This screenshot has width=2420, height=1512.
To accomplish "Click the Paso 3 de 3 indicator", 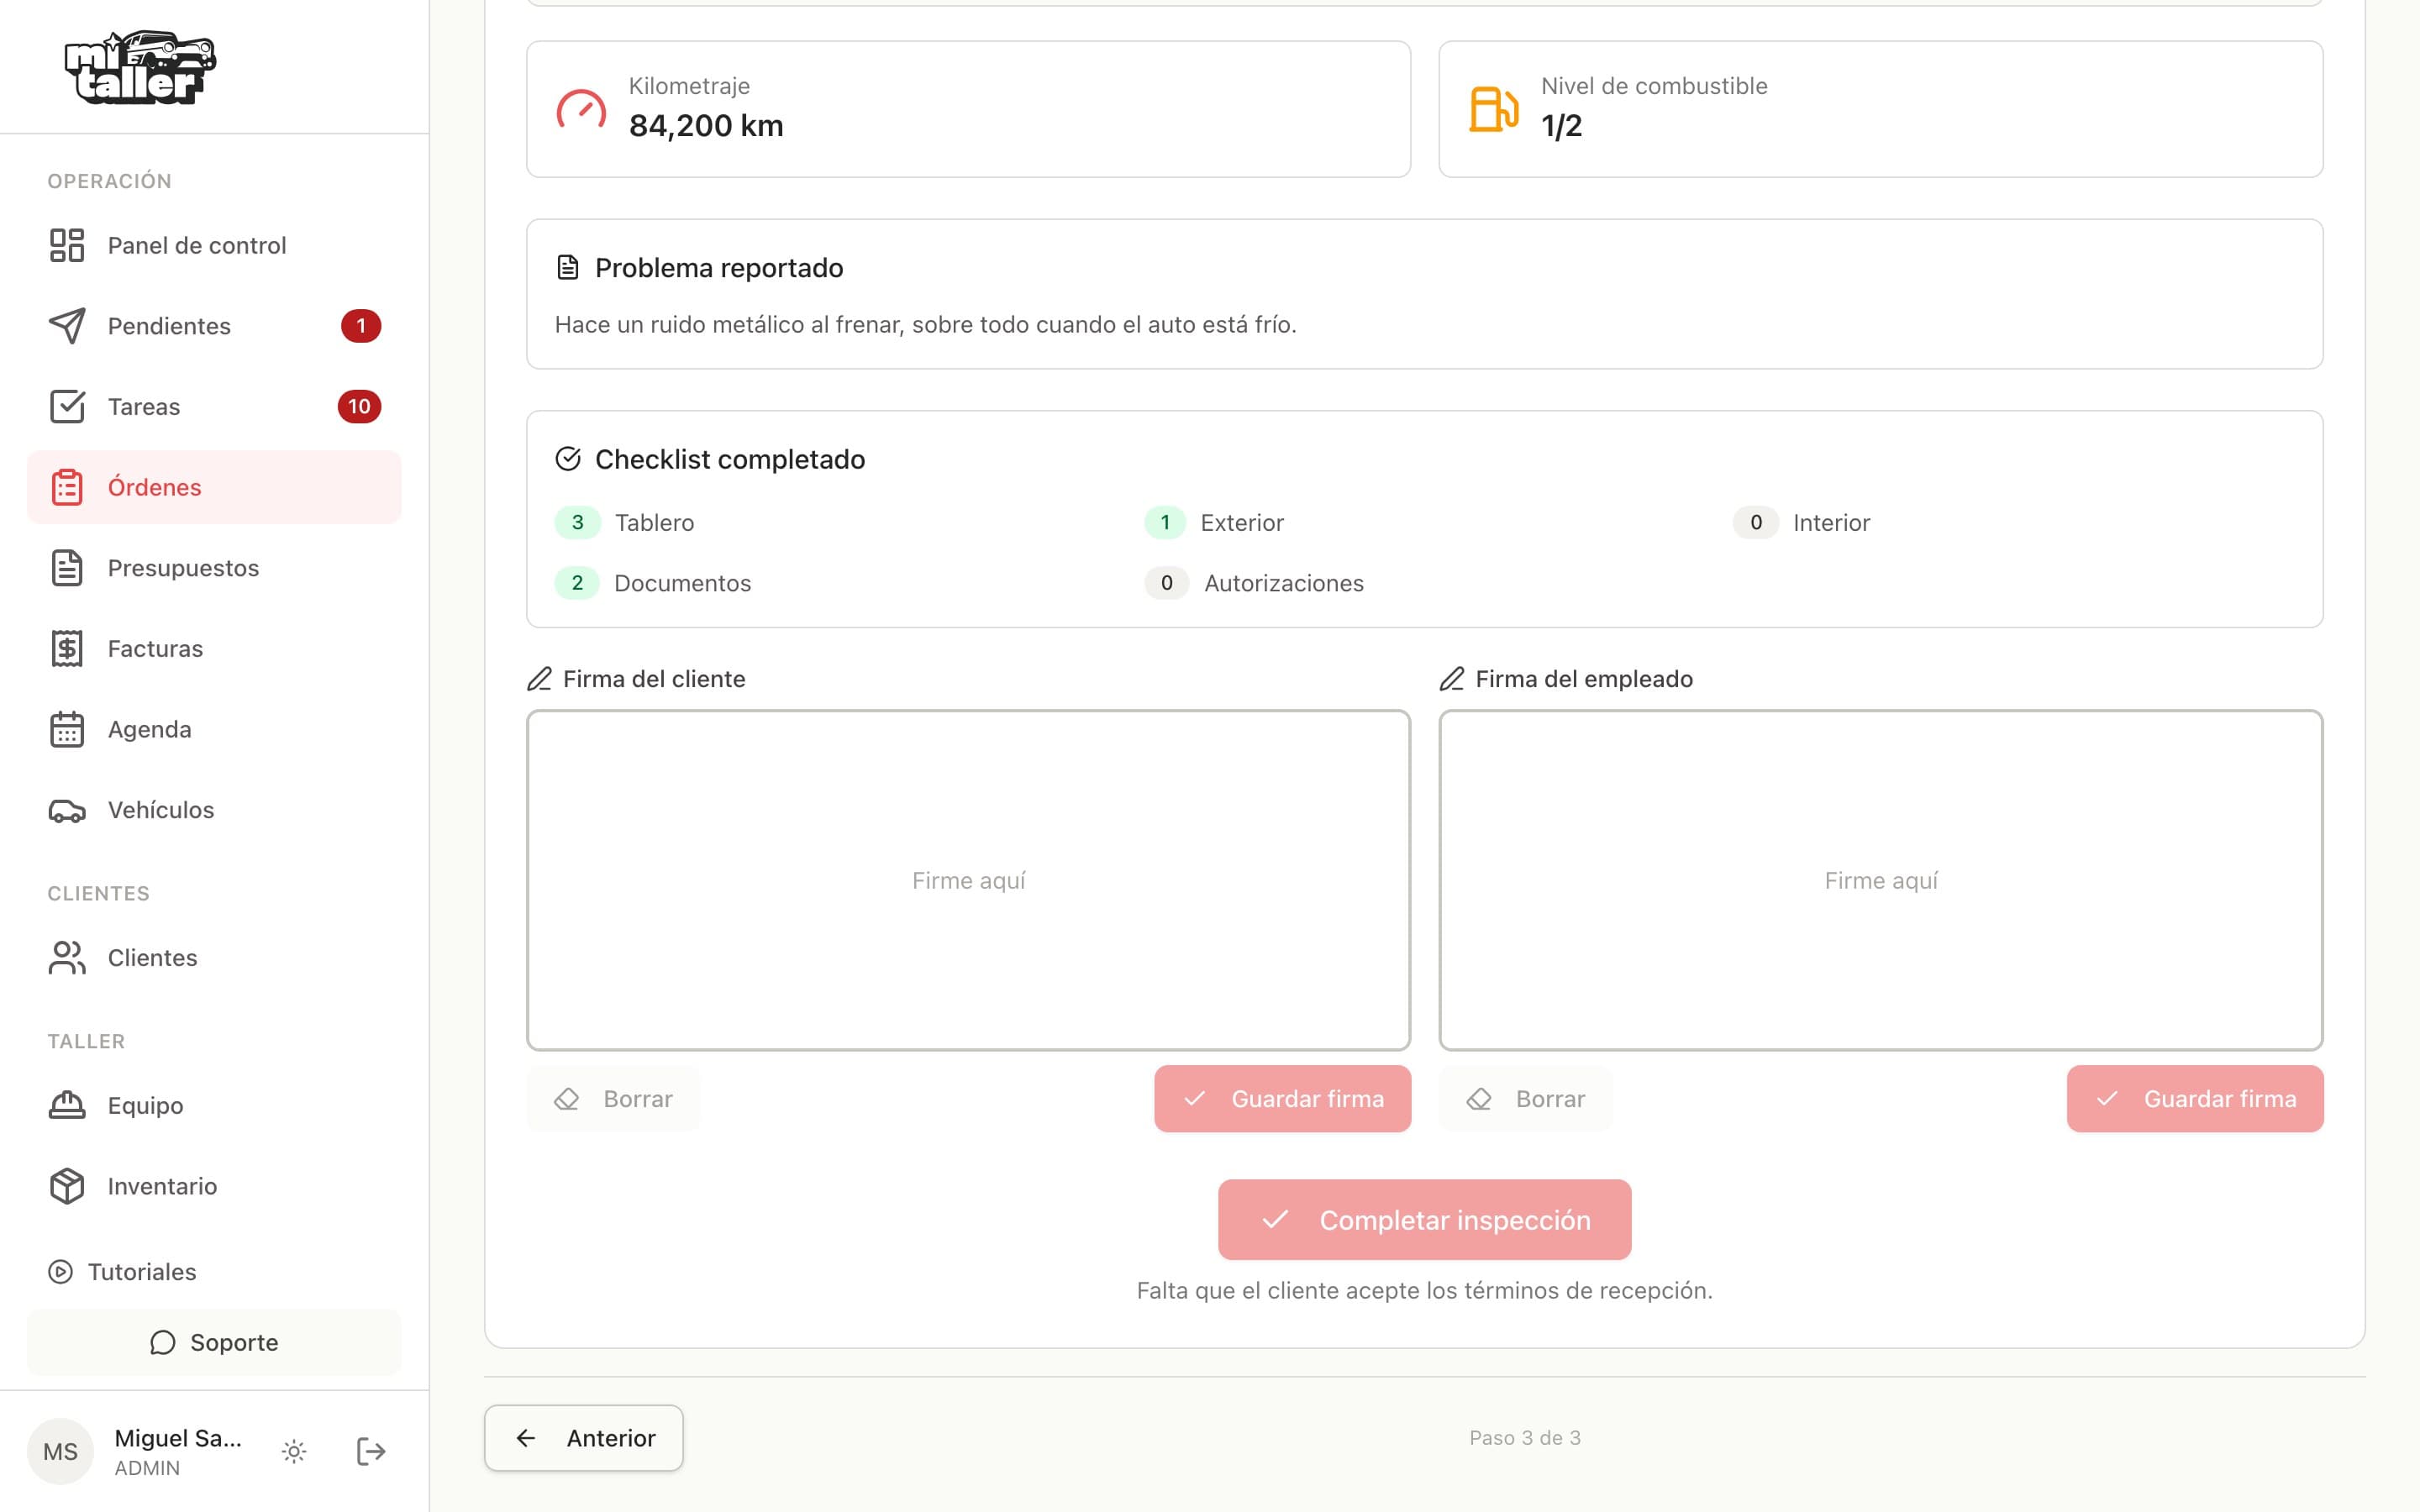I will (1525, 1438).
